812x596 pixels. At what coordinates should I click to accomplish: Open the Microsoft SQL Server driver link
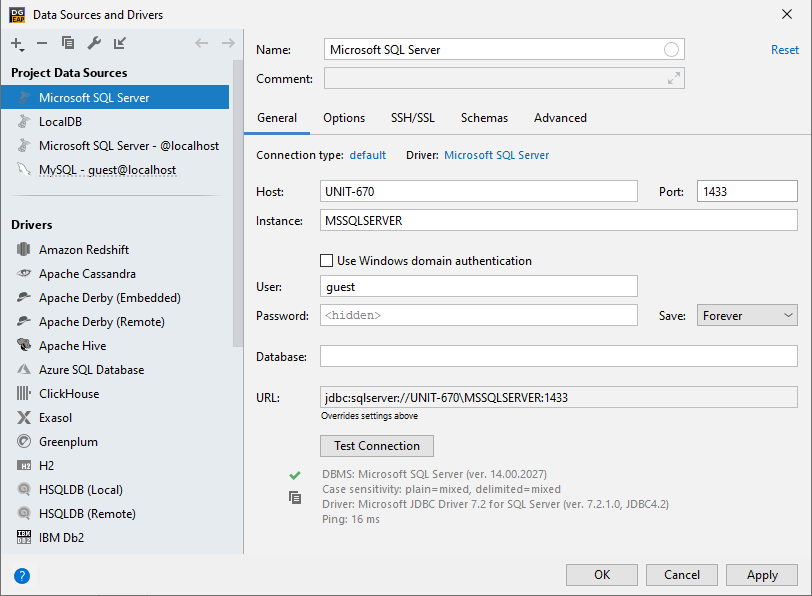[497, 155]
